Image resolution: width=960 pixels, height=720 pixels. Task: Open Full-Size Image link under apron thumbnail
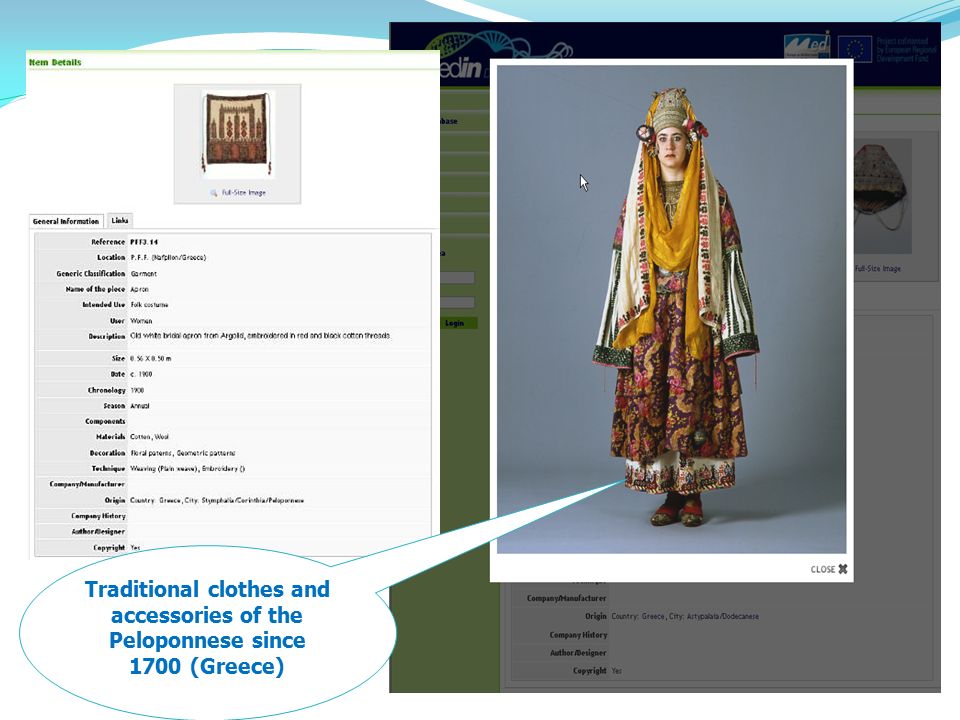[244, 193]
